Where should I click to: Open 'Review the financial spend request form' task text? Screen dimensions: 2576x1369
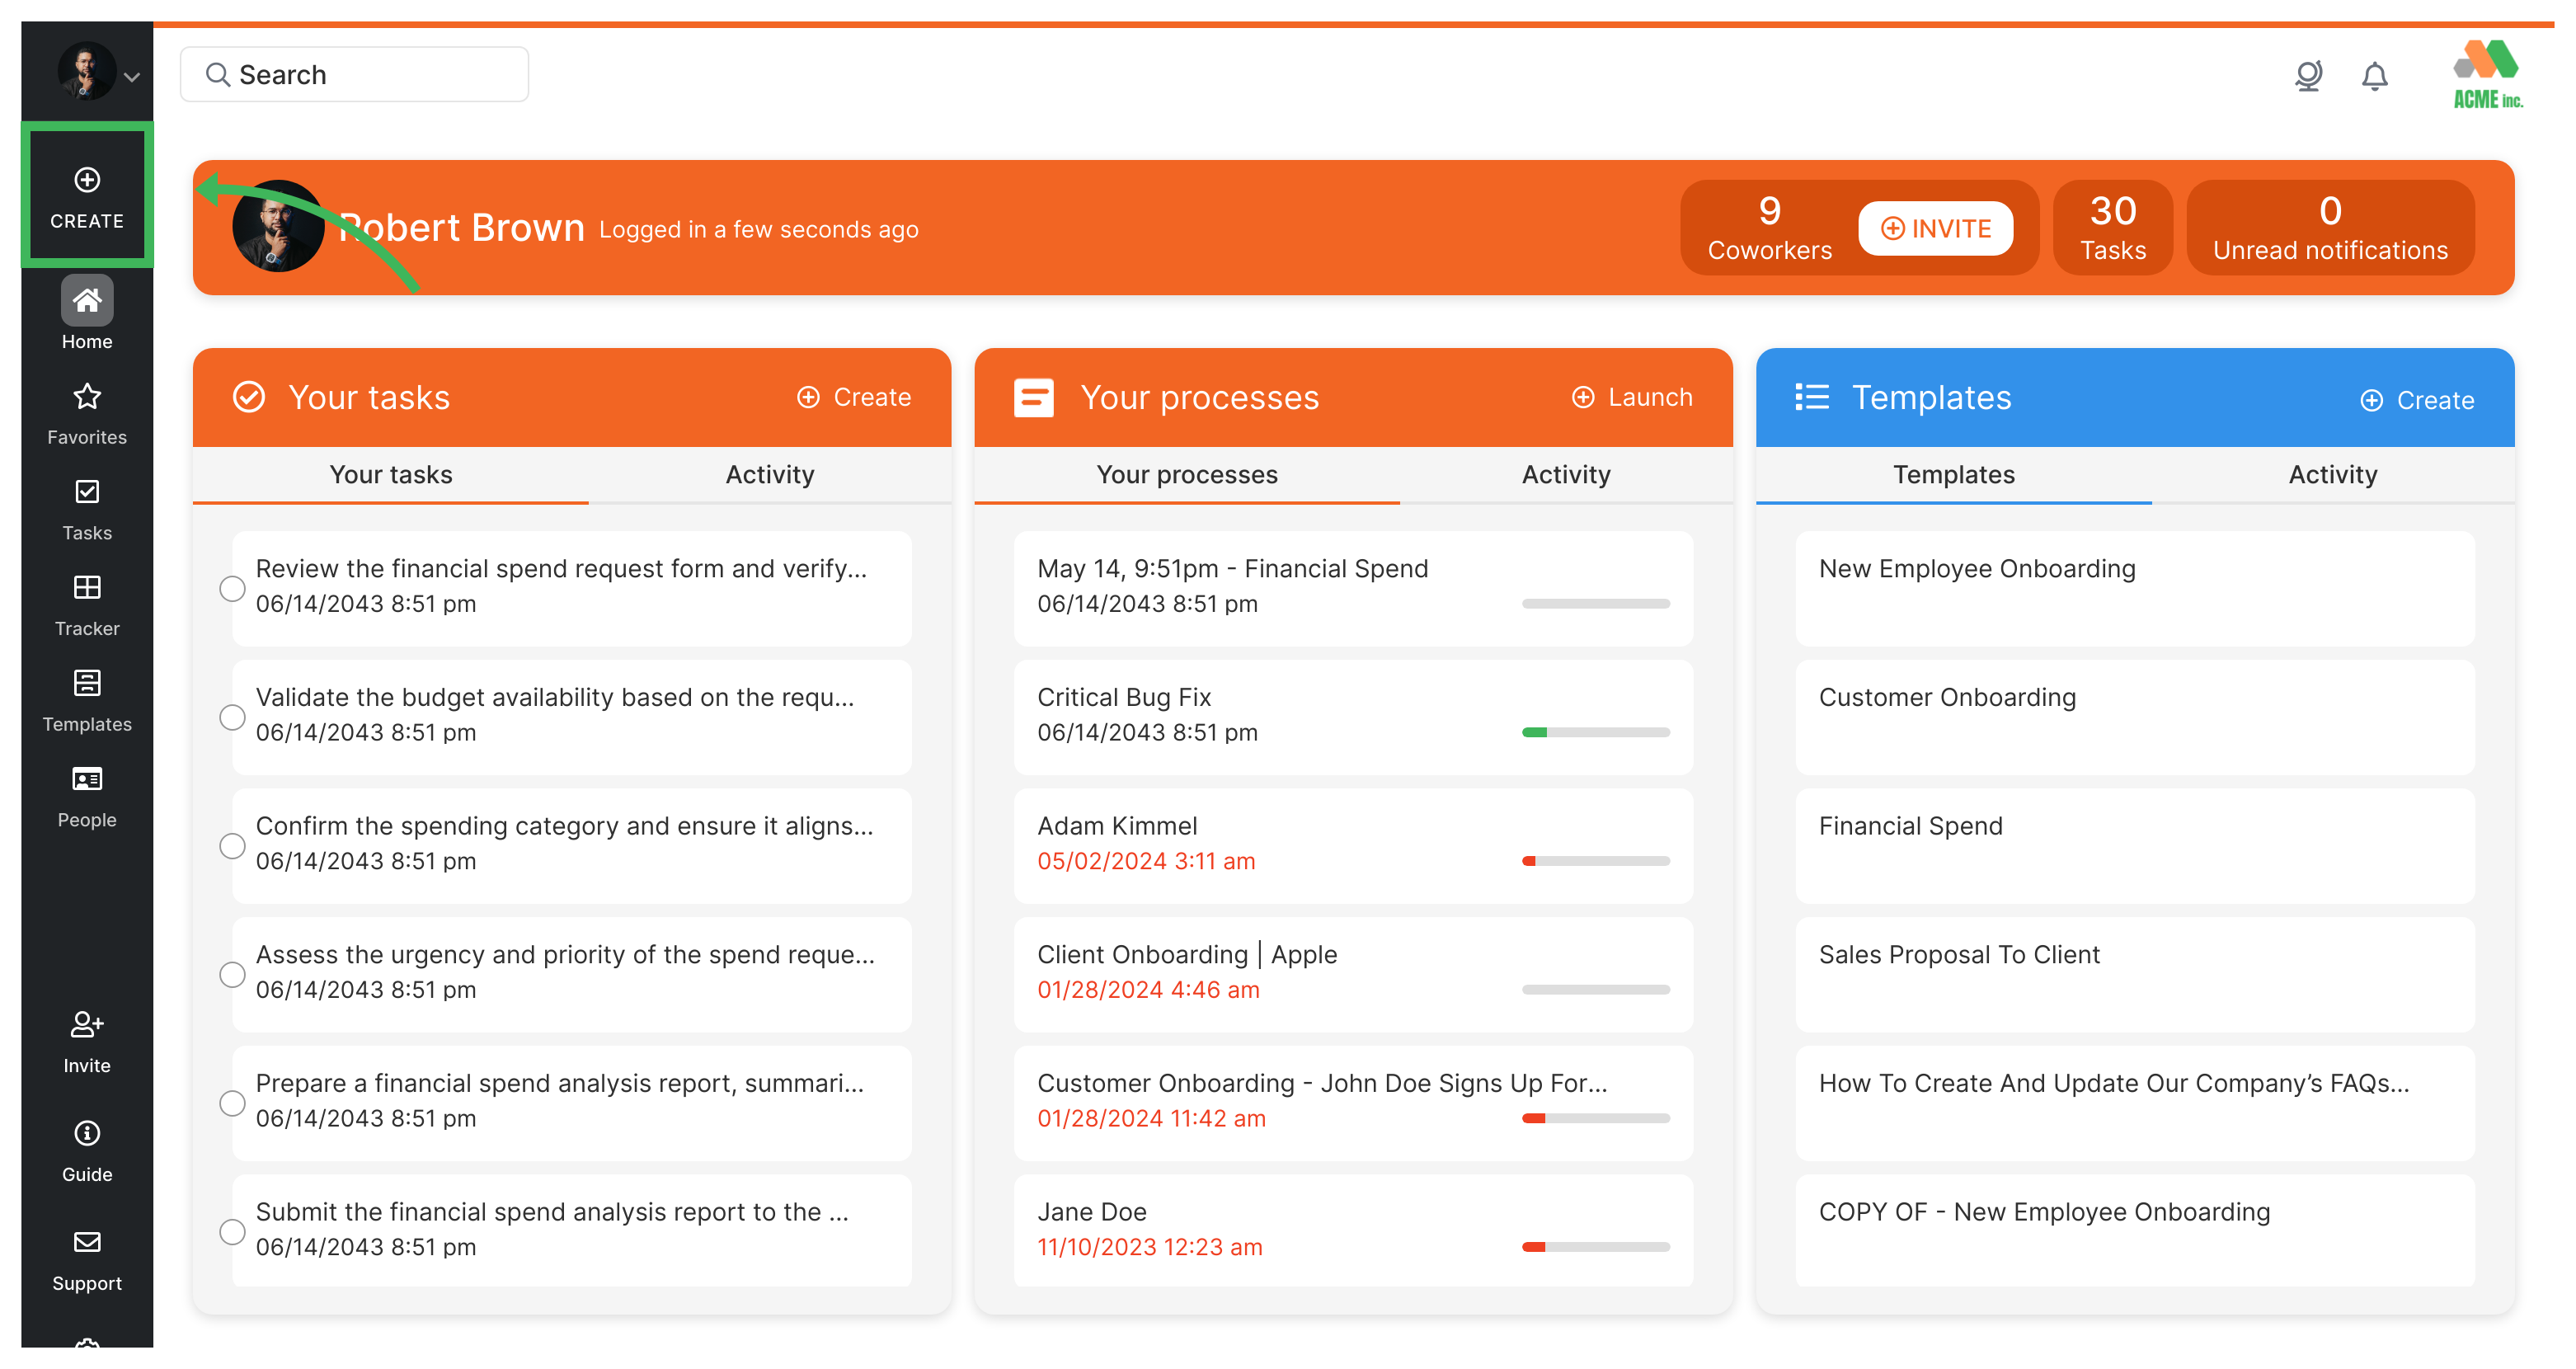click(x=561, y=569)
